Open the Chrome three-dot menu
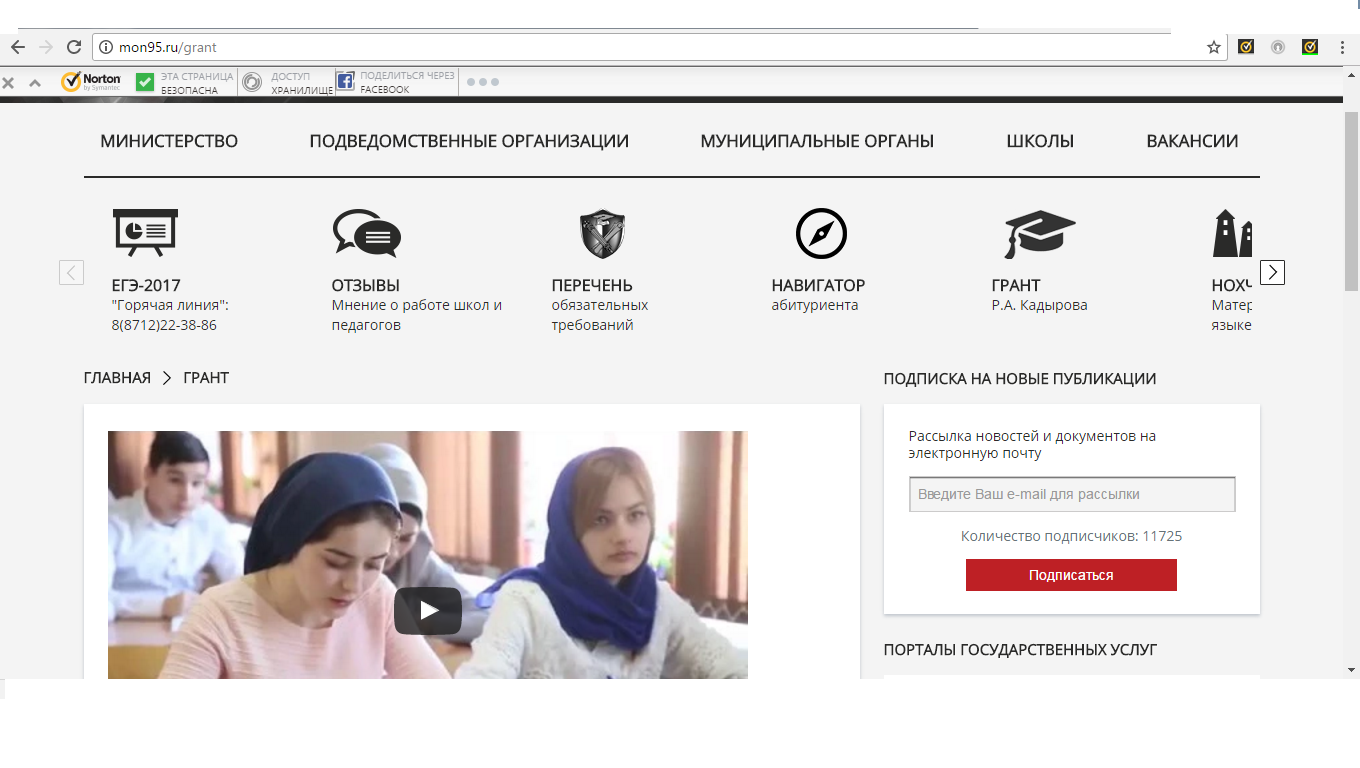Viewport: 1360px width, 768px height. pos(1342,47)
